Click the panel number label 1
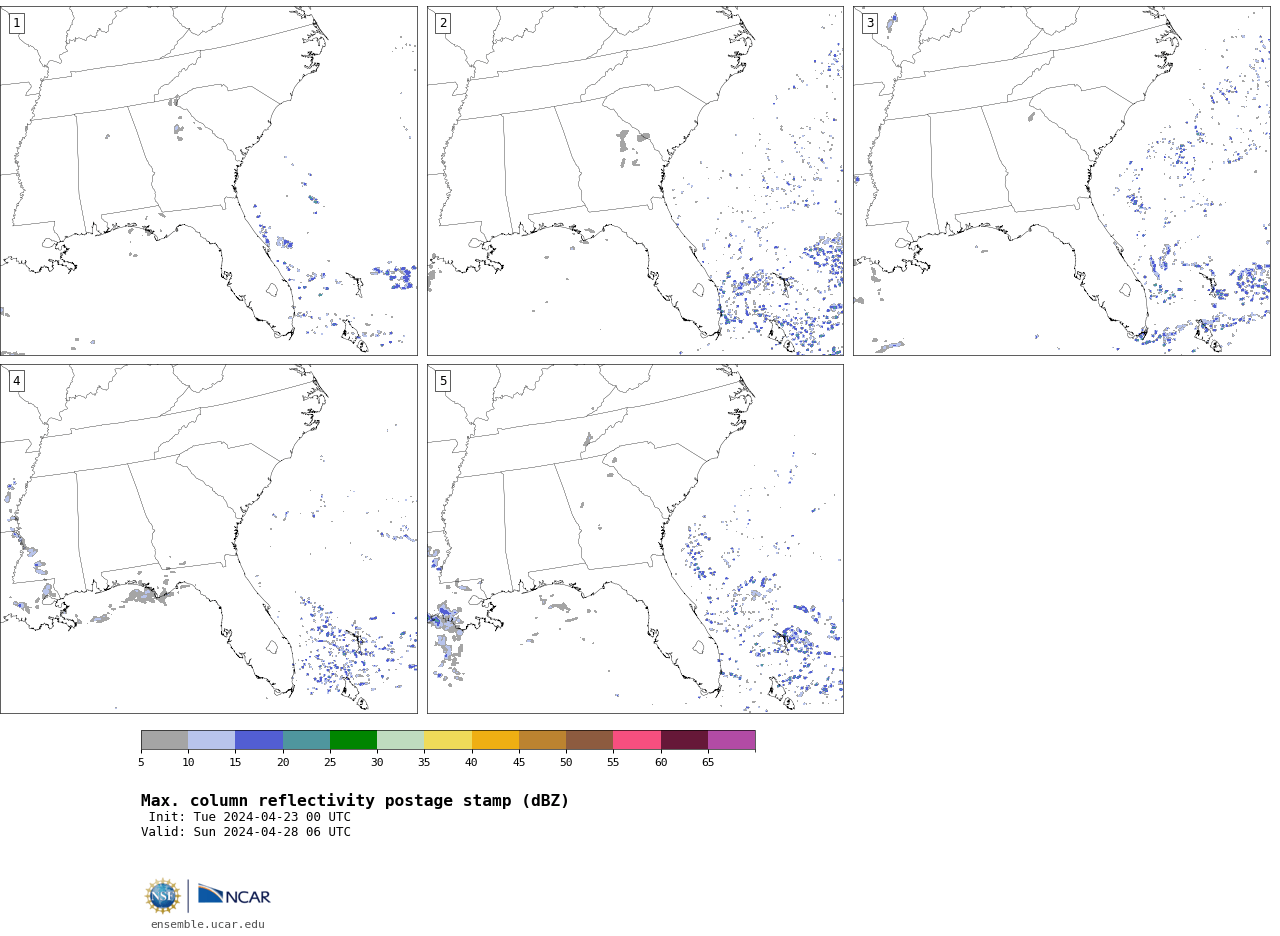This screenshot has height=936, width=1280. pyautogui.click(x=16, y=23)
